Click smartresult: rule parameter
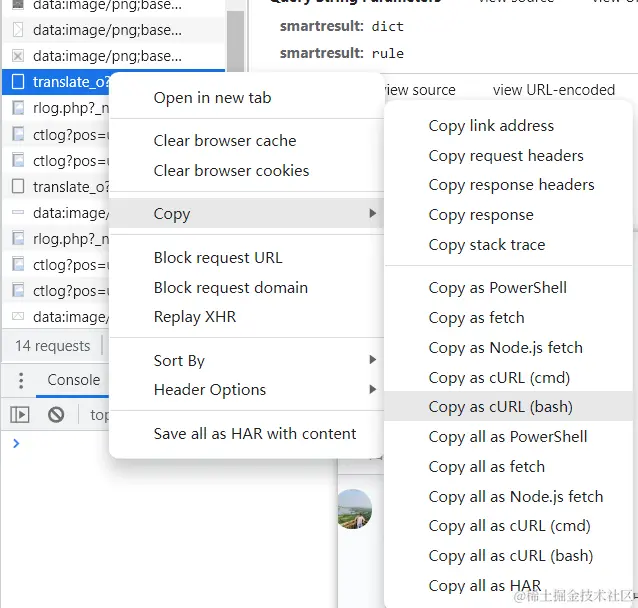This screenshot has width=638, height=608. 342,53
